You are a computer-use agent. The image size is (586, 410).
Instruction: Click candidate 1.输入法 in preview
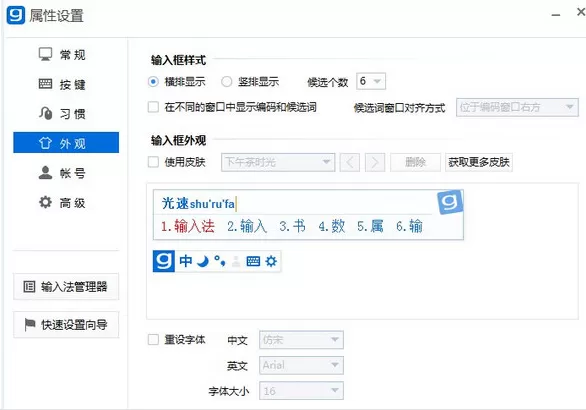click(x=188, y=226)
